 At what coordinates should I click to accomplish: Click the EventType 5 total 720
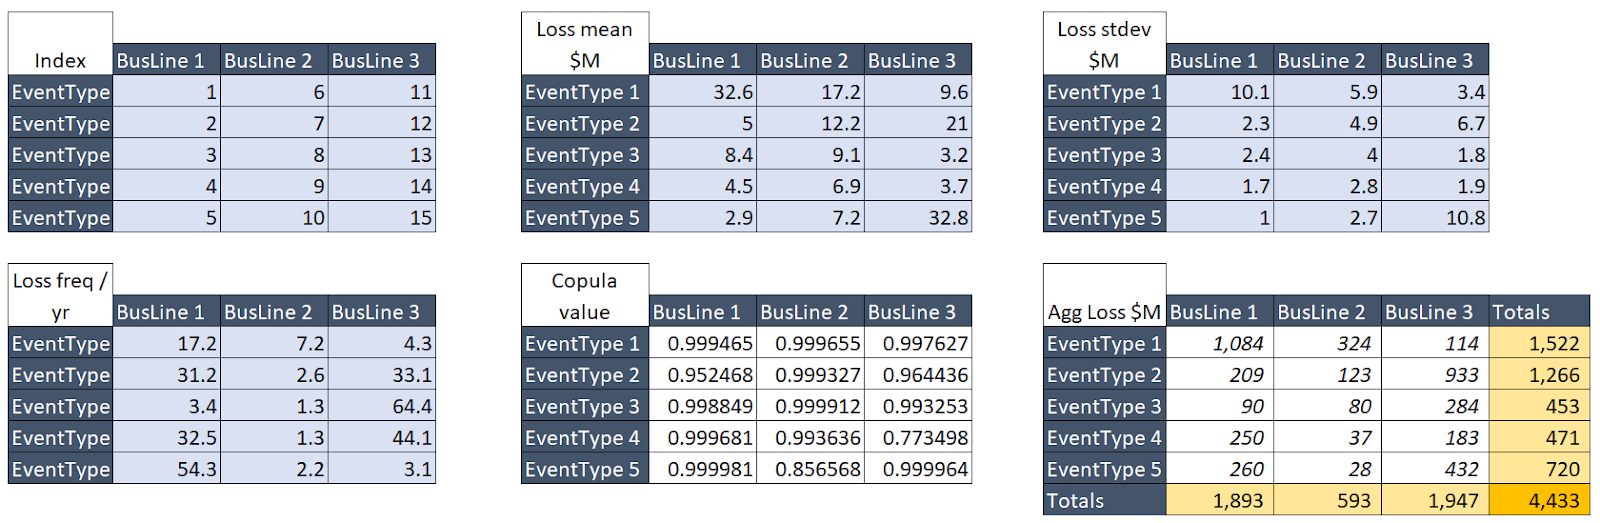1539,469
